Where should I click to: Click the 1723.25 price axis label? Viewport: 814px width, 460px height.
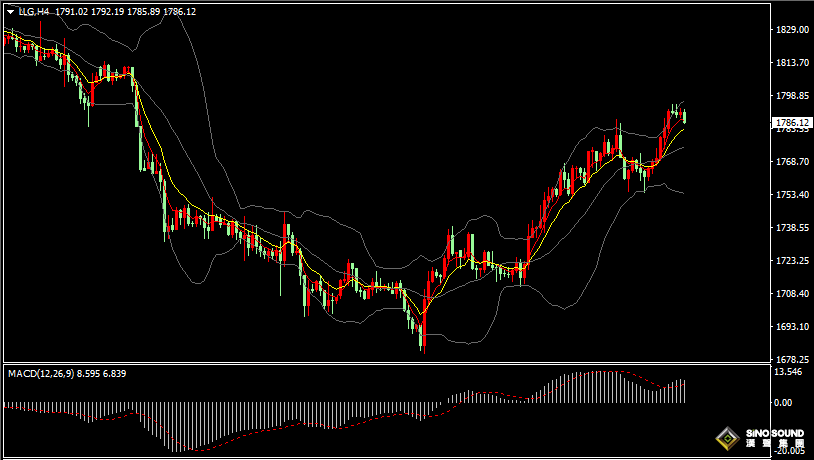[x=793, y=260]
